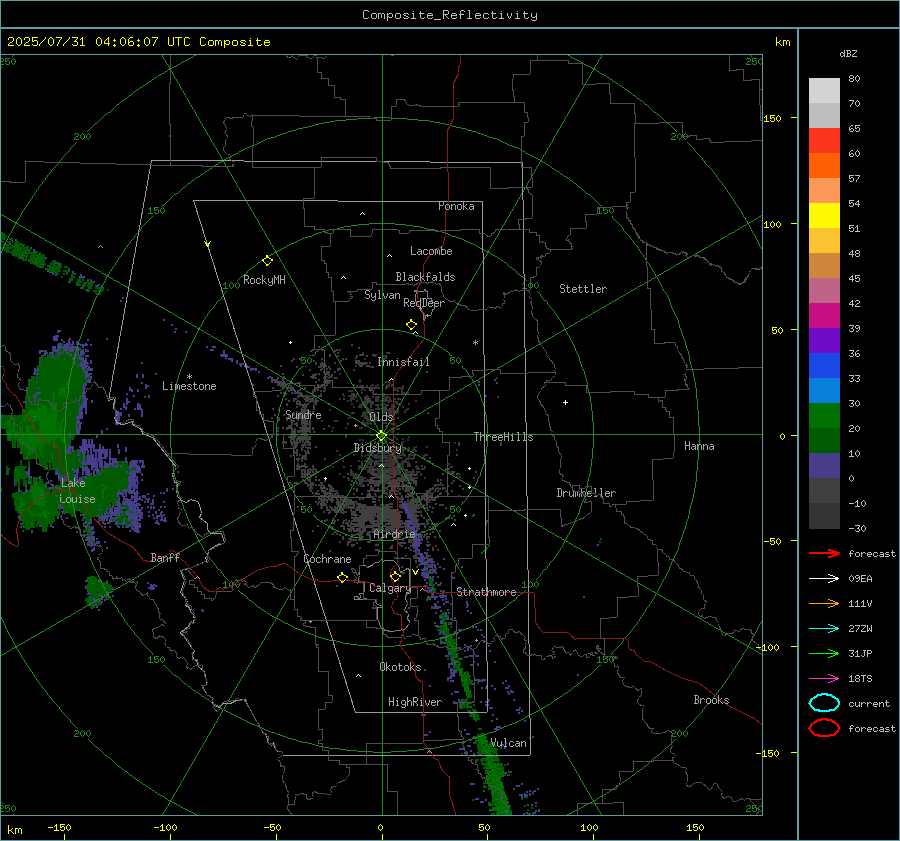900x841 pixels.
Task: Click the Drumheller city label
Action: (586, 493)
